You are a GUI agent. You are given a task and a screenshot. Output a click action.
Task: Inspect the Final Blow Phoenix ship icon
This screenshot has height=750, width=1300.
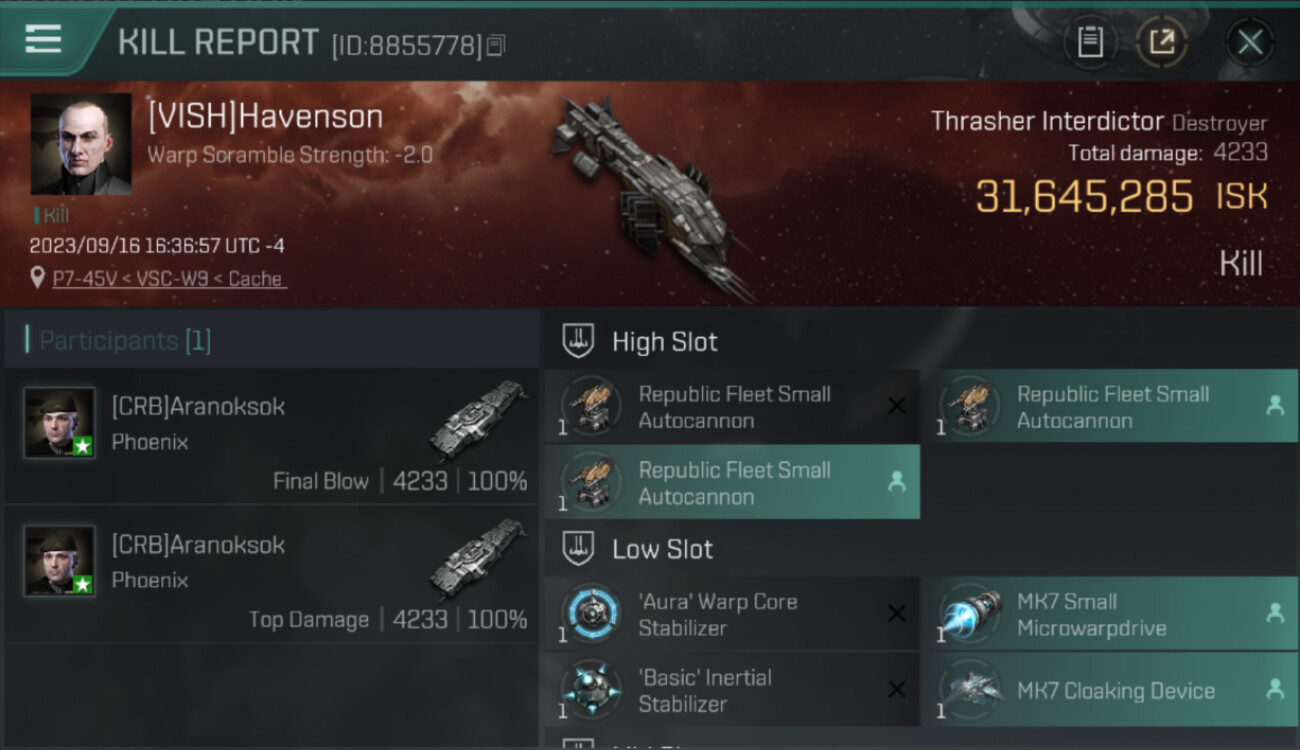pos(479,419)
